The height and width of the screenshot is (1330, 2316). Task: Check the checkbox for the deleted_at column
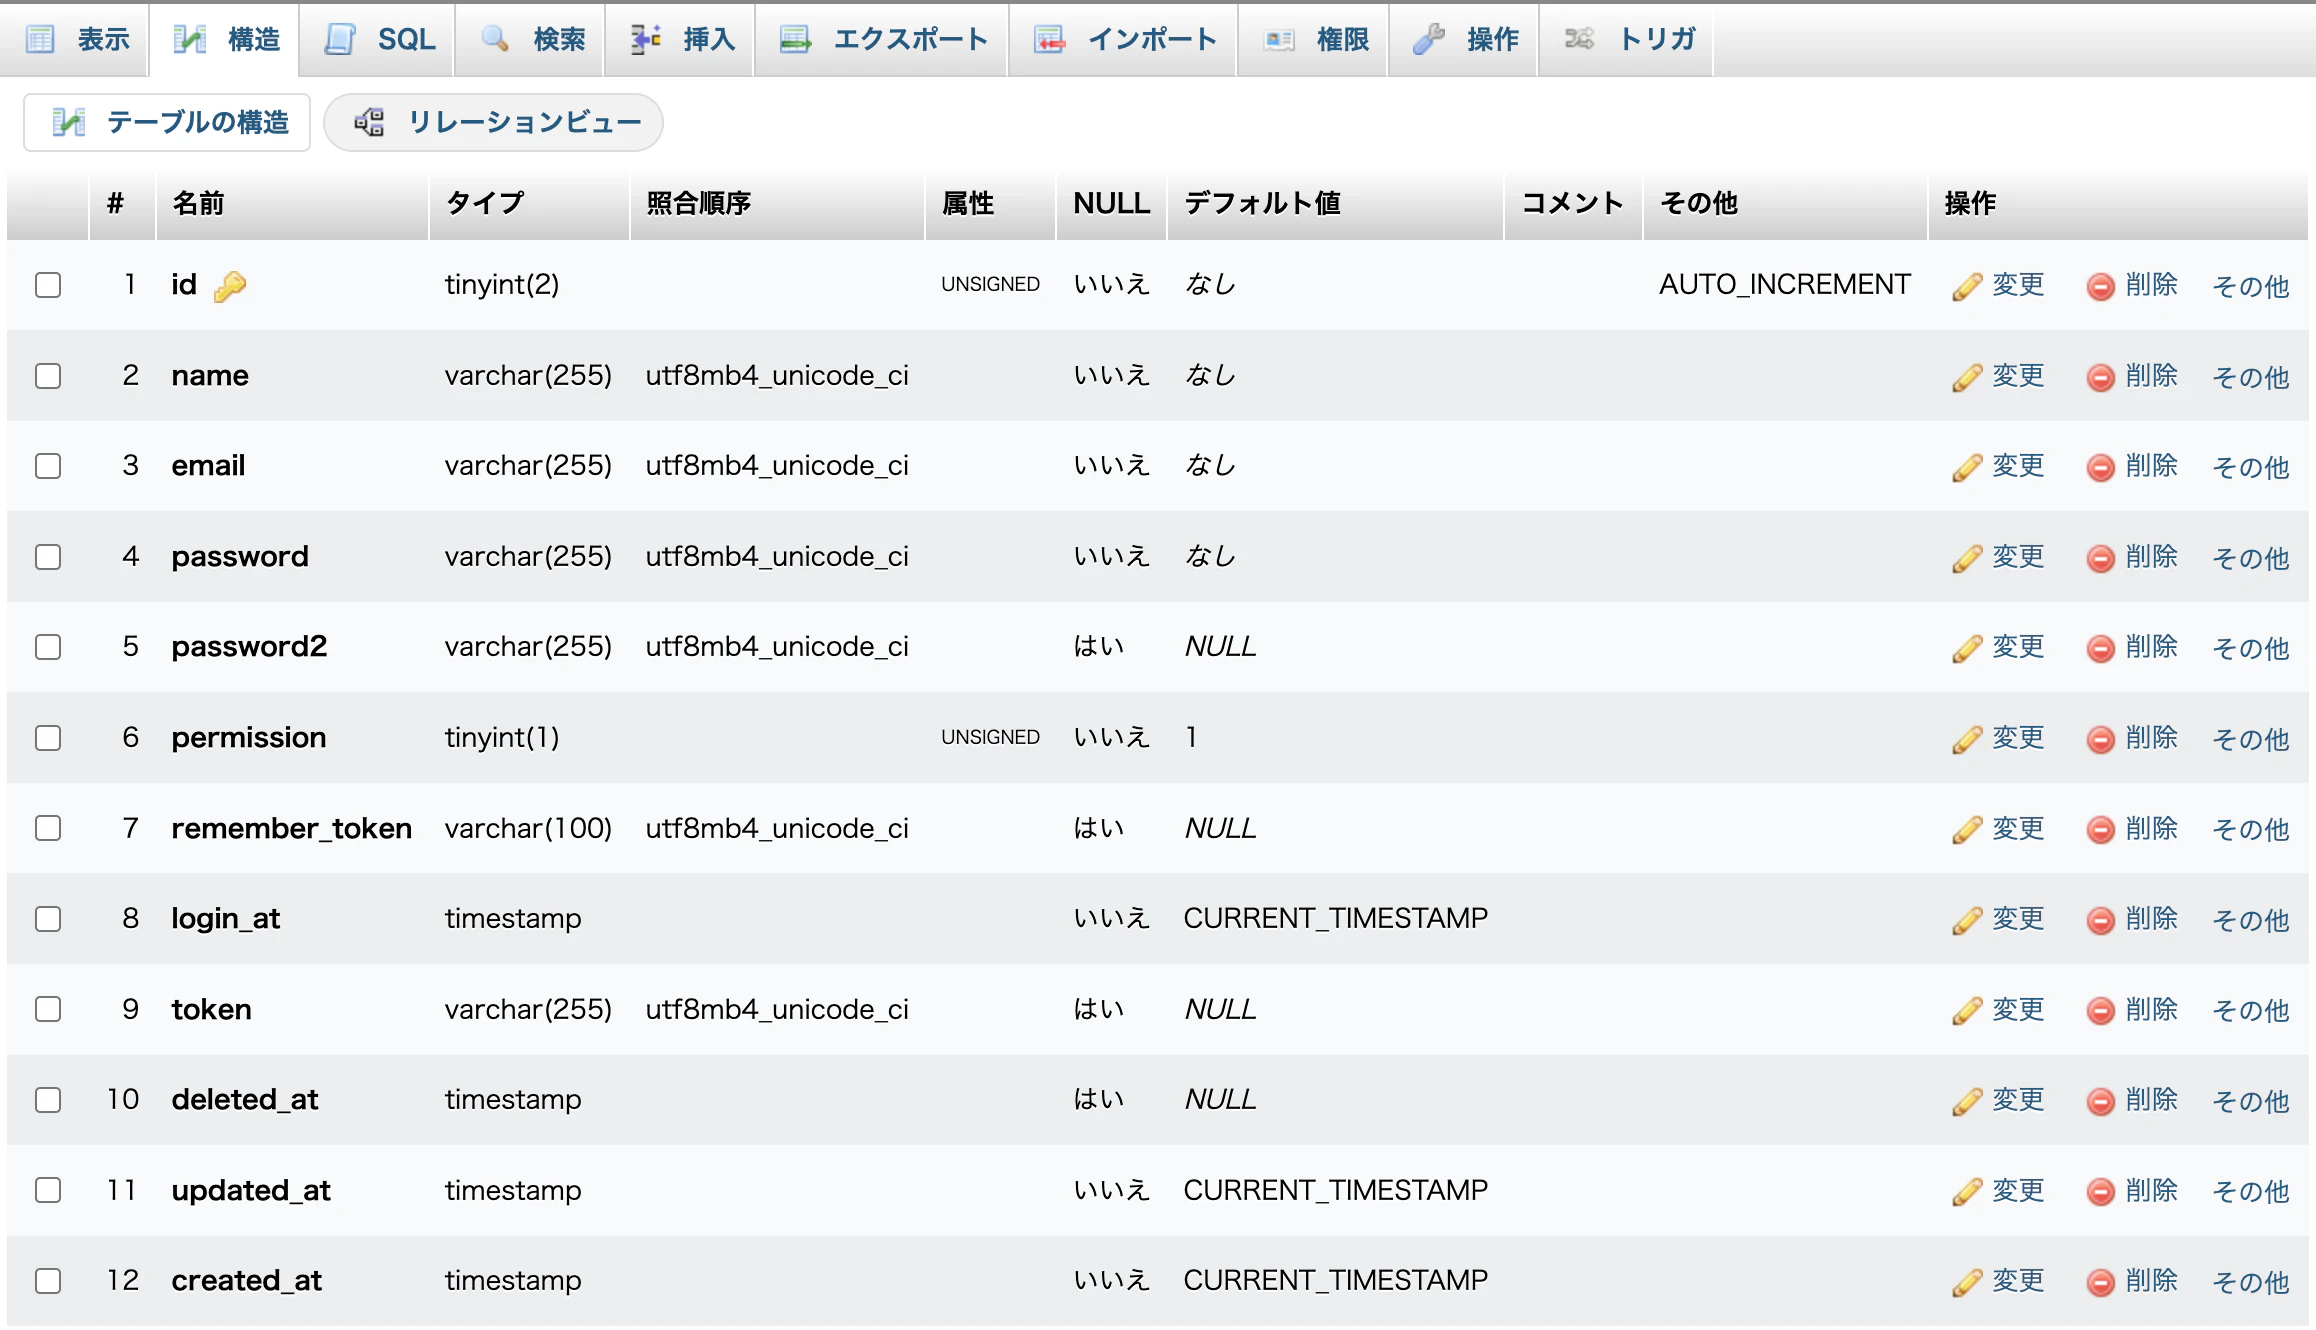point(48,1100)
